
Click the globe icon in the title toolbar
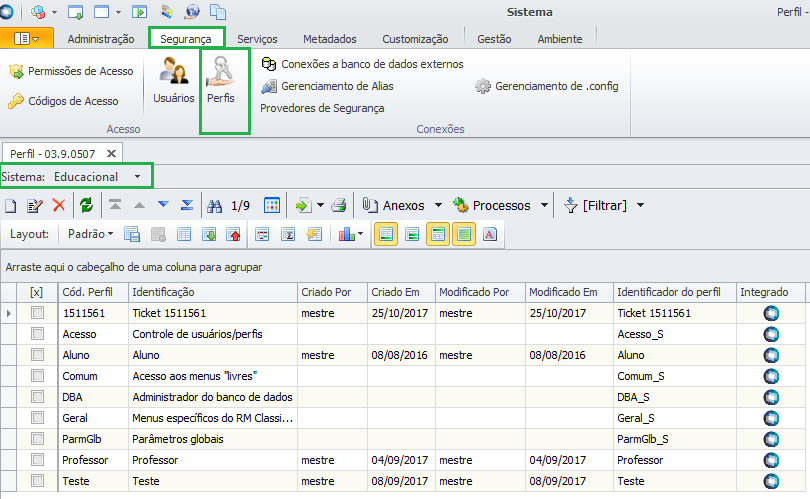[x=192, y=11]
